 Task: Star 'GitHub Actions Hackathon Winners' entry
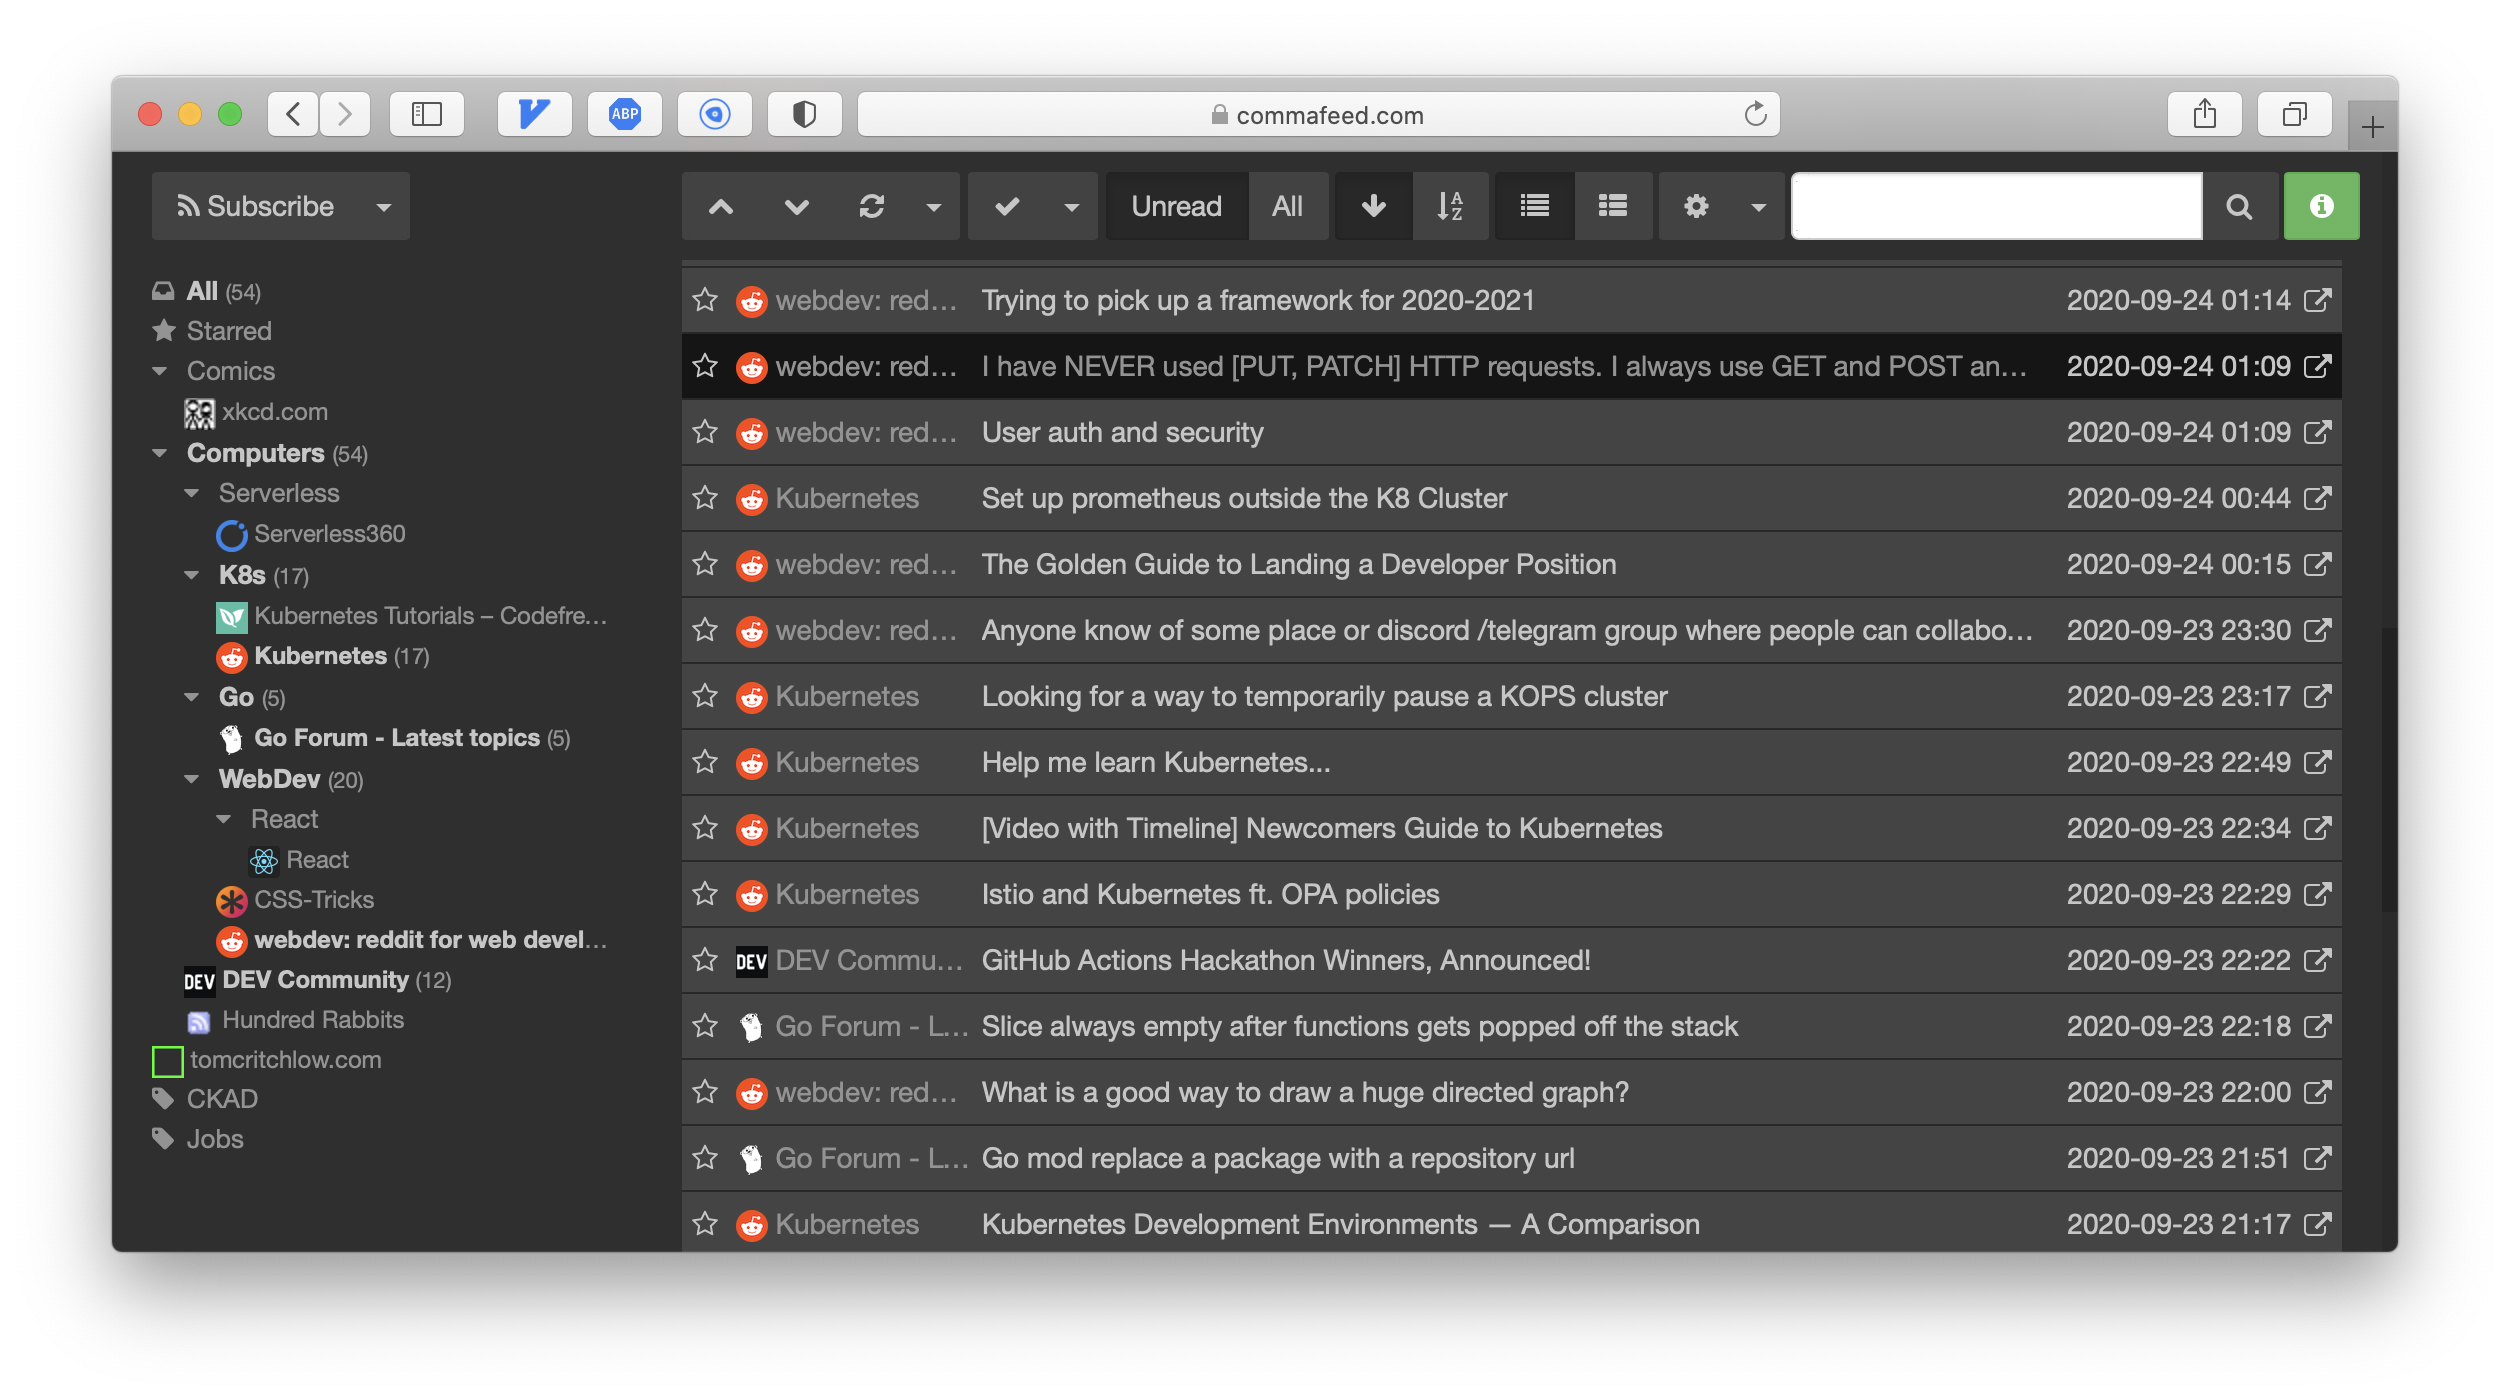[706, 960]
